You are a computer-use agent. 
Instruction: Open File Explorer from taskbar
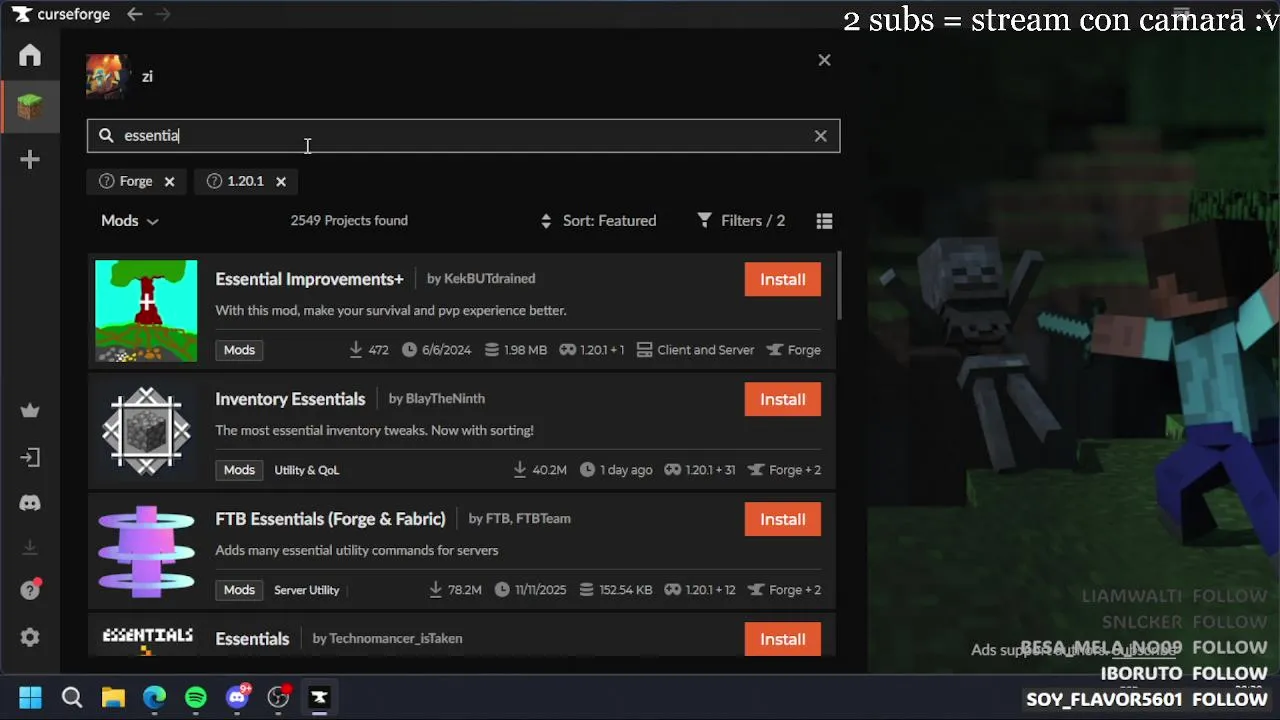pyautogui.click(x=113, y=697)
